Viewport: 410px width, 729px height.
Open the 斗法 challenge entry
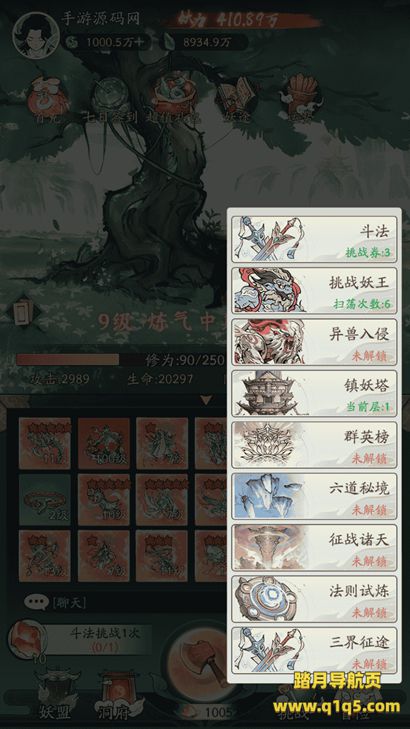coord(314,238)
